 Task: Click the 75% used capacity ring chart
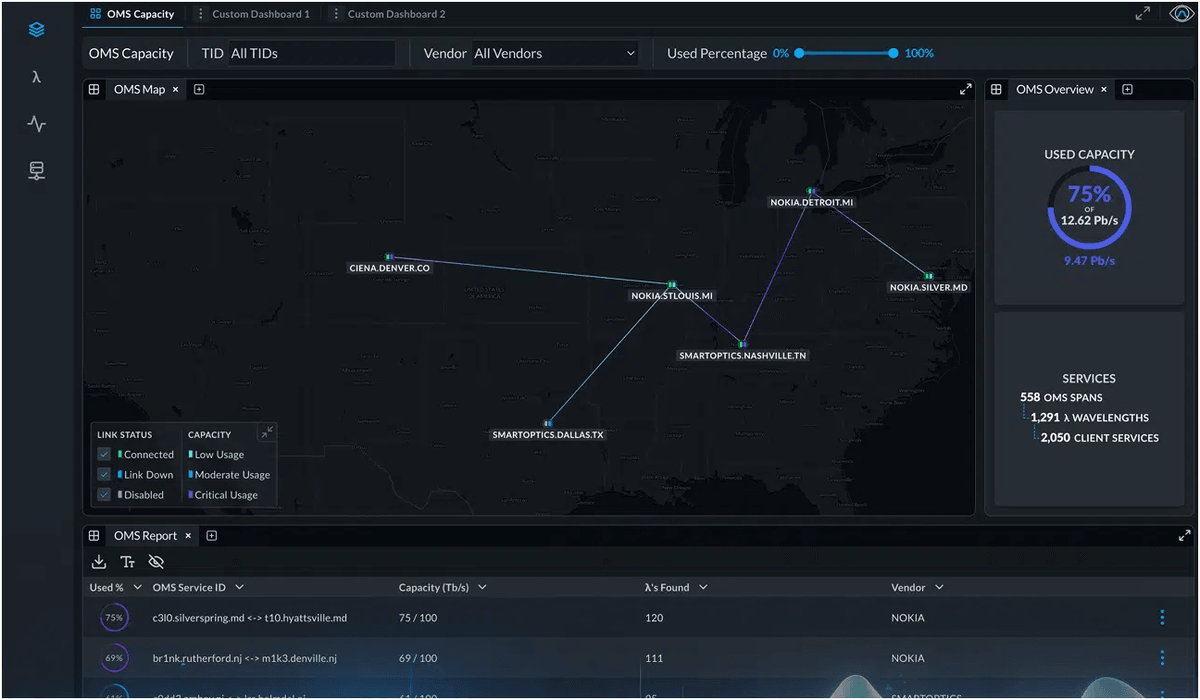(x=1089, y=208)
